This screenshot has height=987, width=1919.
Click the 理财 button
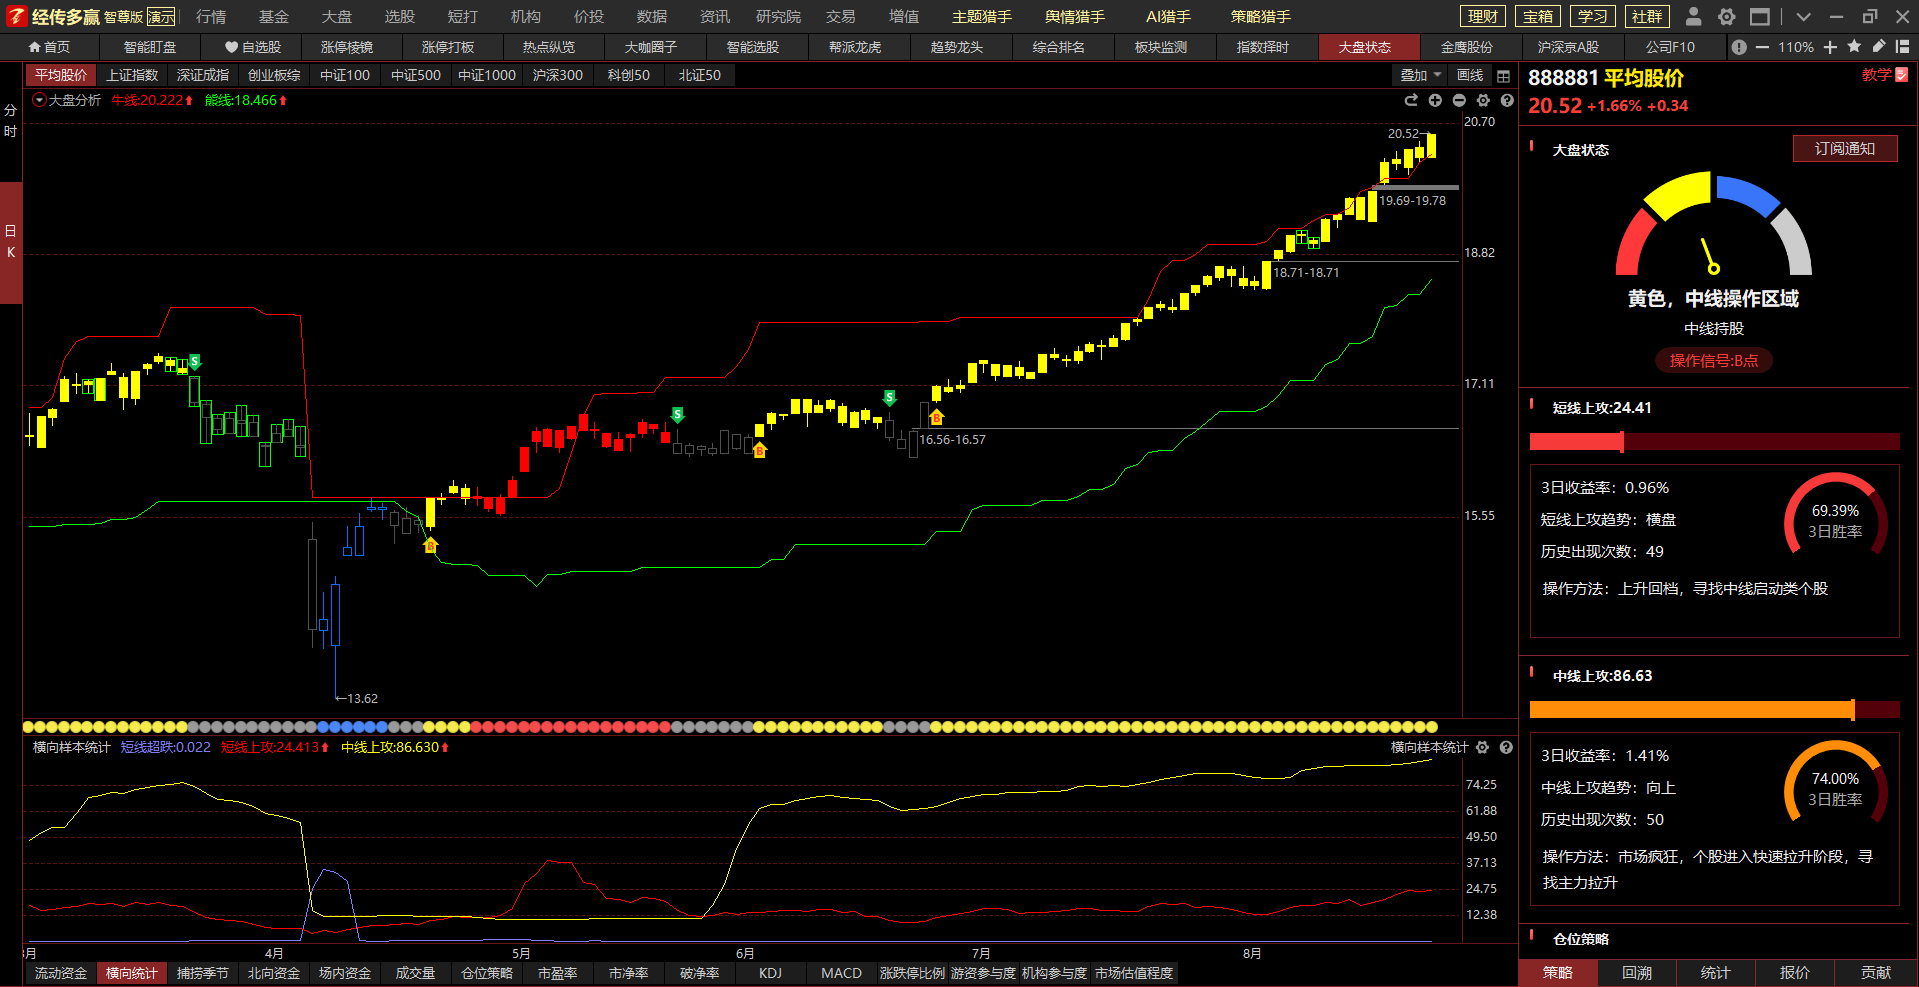(x=1483, y=16)
